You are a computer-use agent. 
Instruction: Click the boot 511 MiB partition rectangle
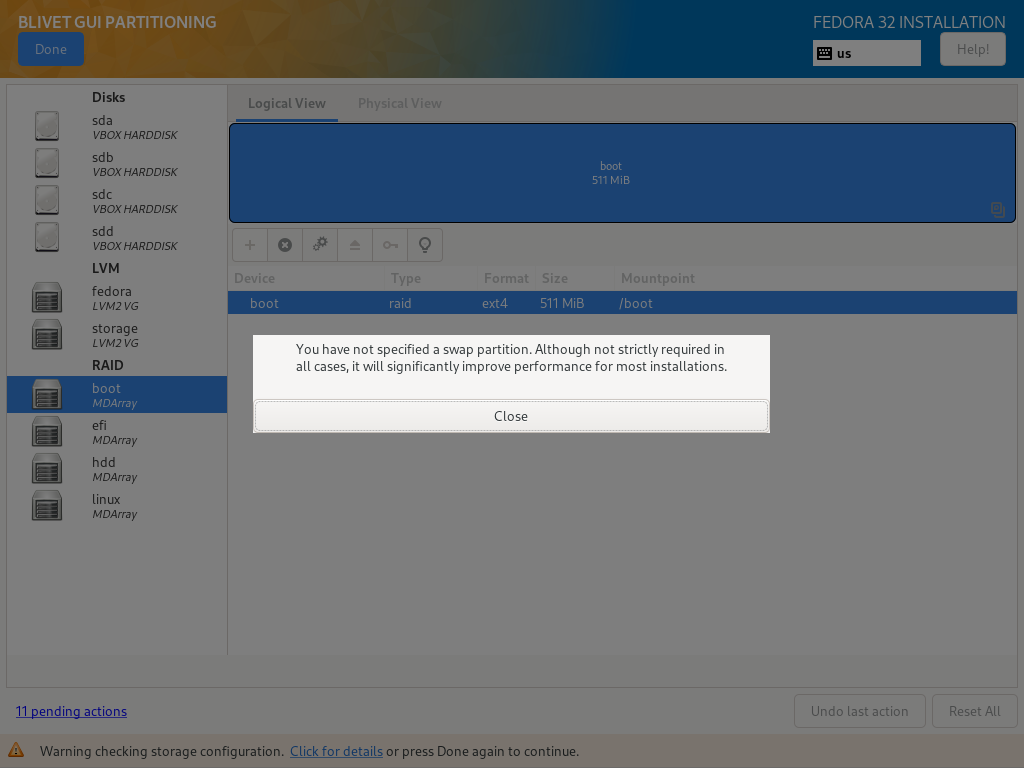[x=610, y=173]
